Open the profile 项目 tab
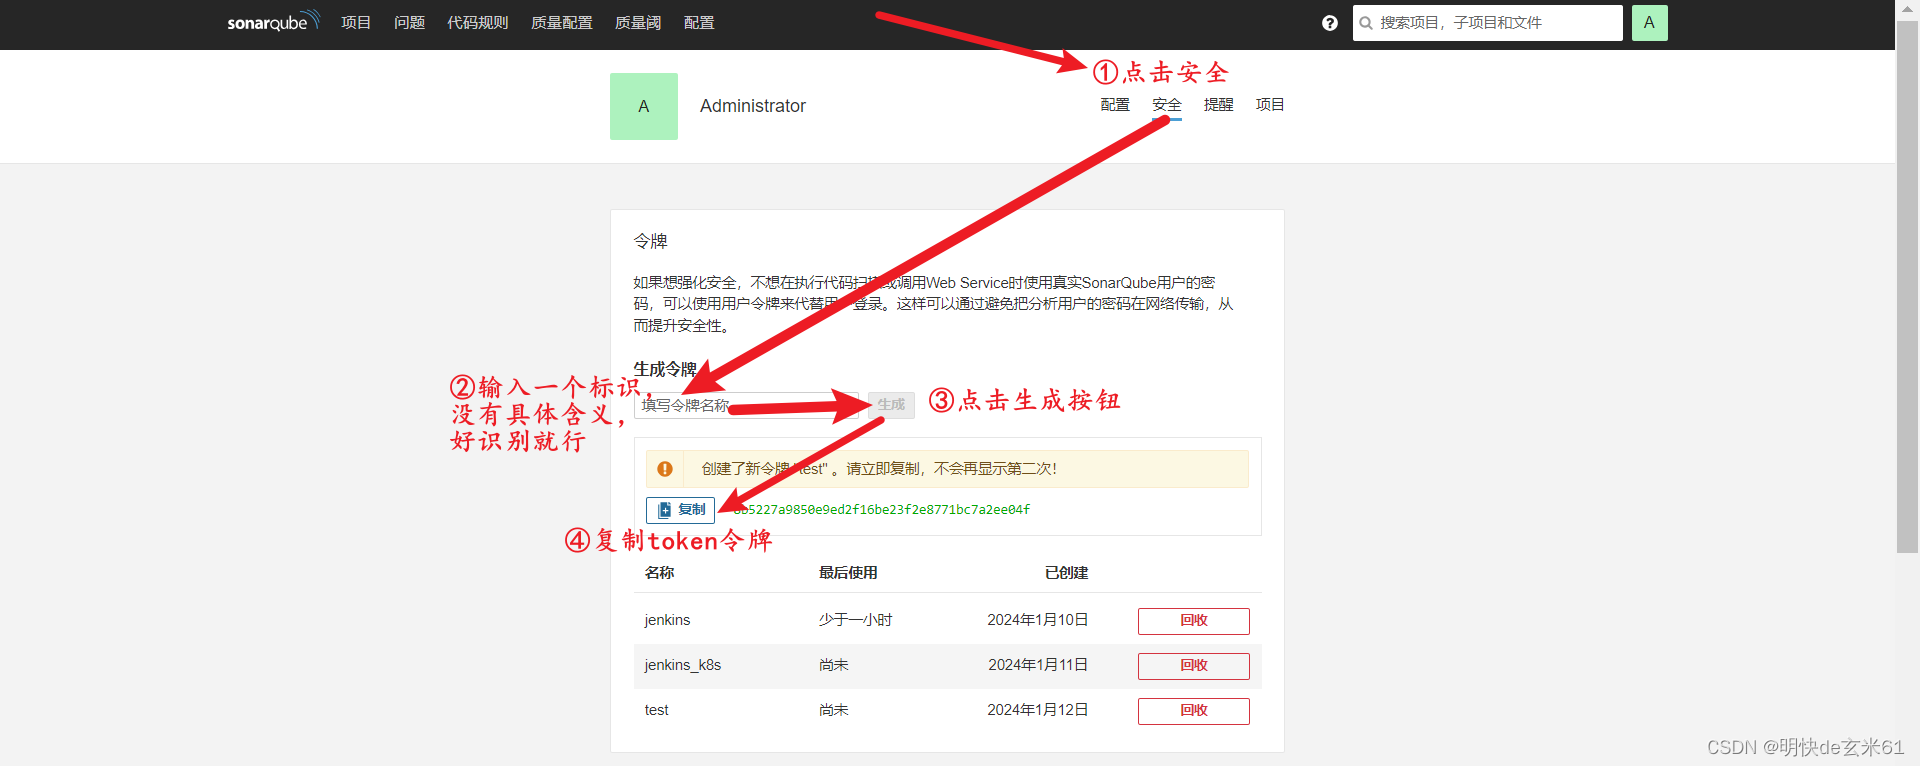This screenshot has width=1920, height=766. tap(1270, 104)
